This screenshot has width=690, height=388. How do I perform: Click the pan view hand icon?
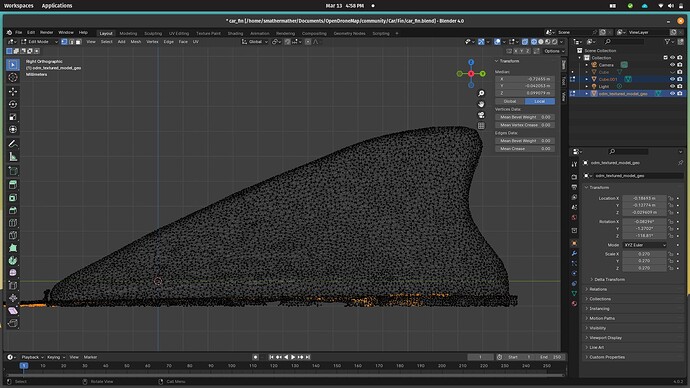tap(481, 104)
